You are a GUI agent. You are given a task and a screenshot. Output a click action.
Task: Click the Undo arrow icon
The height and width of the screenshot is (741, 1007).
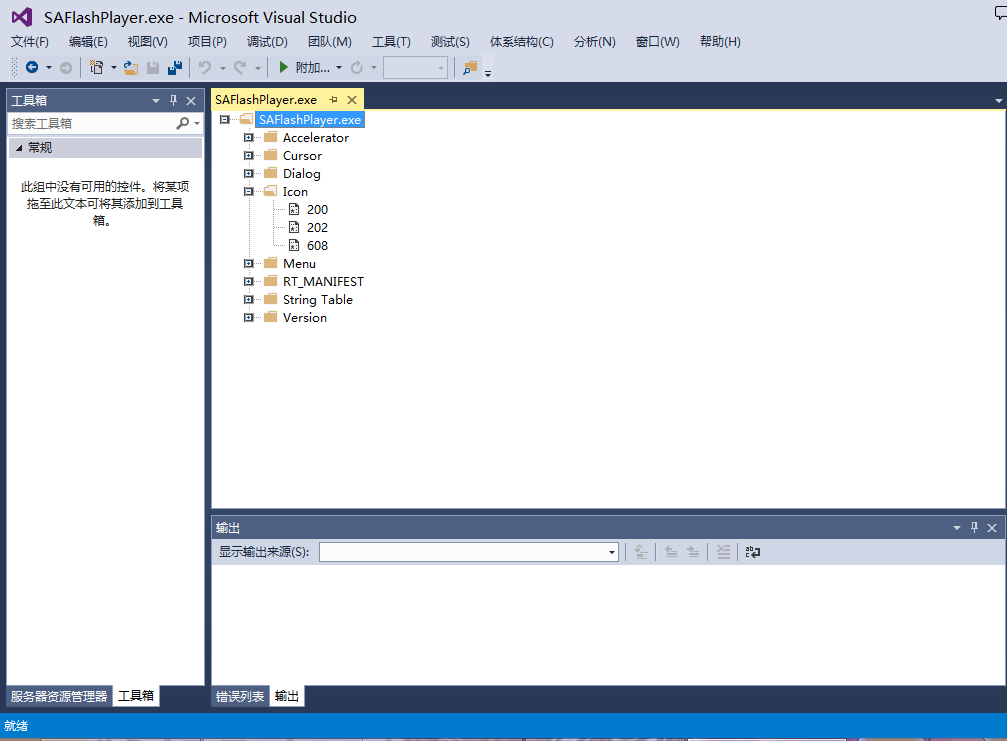(205, 67)
